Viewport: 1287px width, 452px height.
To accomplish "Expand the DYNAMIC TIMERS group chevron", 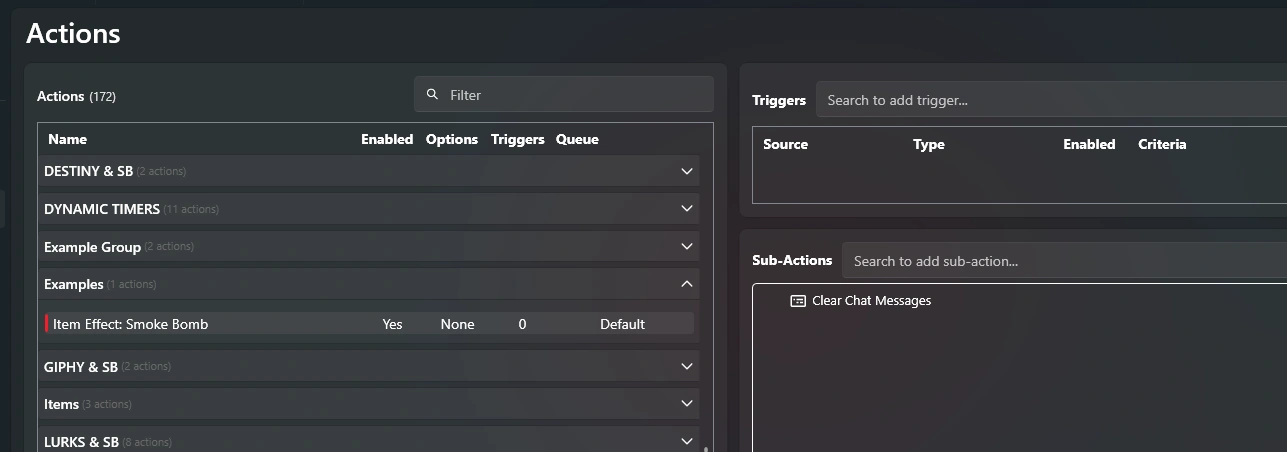I will 687,208.
